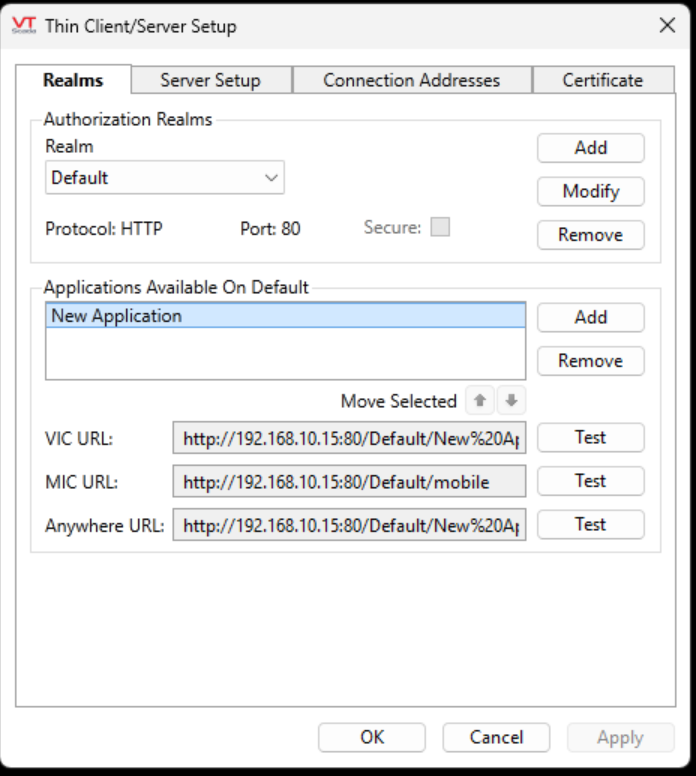This screenshot has width=696, height=776.
Task: Go to the Certificate tab
Action: point(603,81)
